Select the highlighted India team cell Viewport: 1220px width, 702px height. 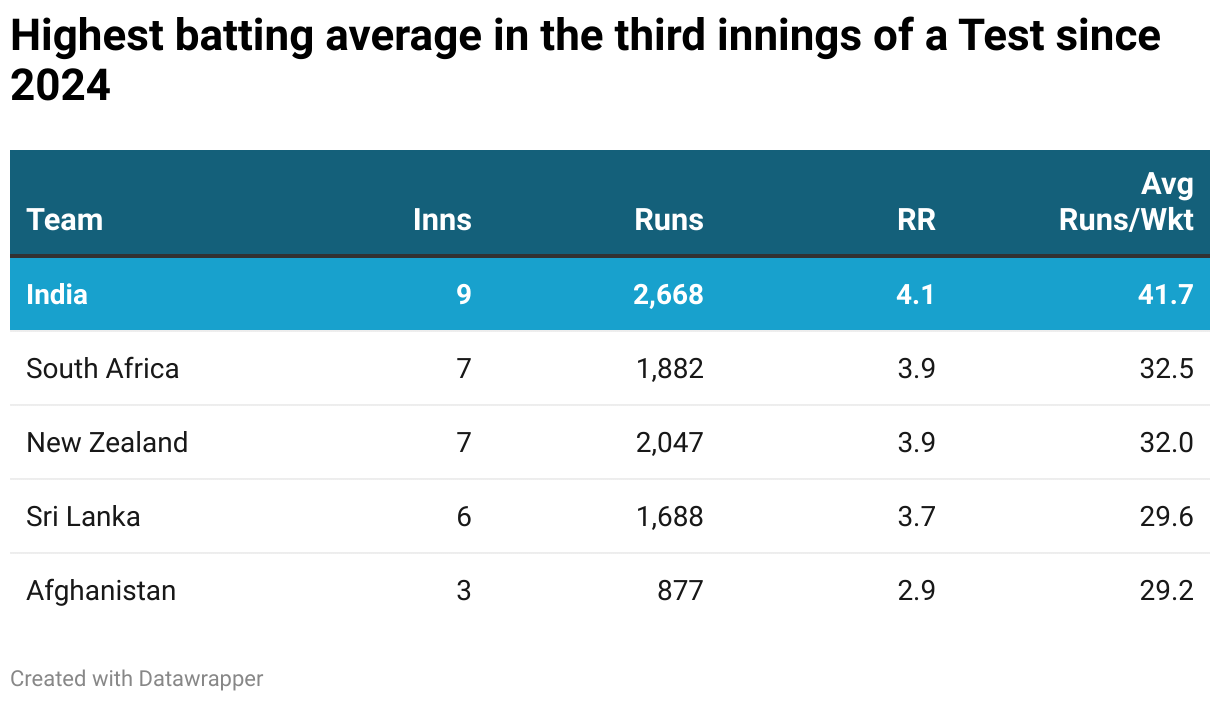point(57,294)
